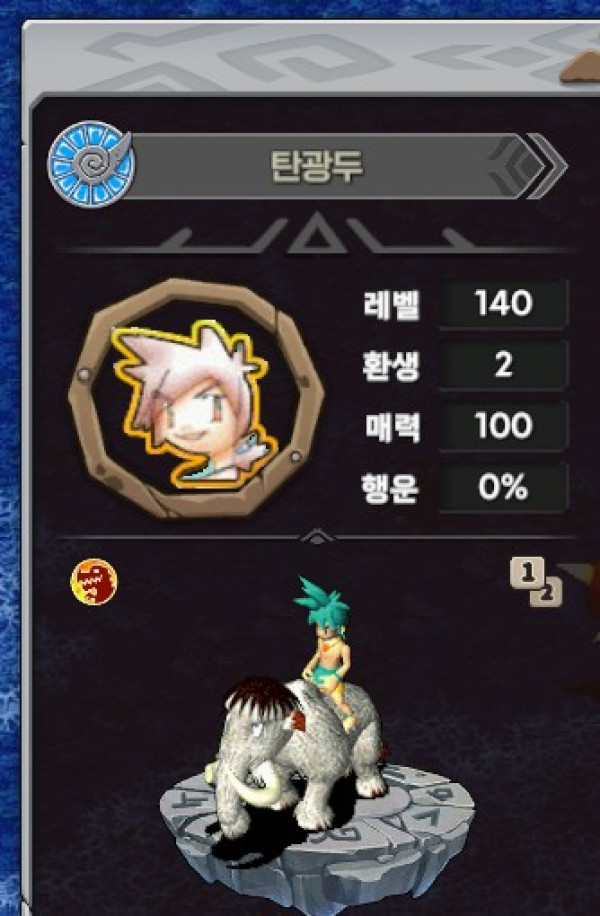Click the red dinosaur badge icon
This screenshot has height=916, width=600.
point(93,582)
